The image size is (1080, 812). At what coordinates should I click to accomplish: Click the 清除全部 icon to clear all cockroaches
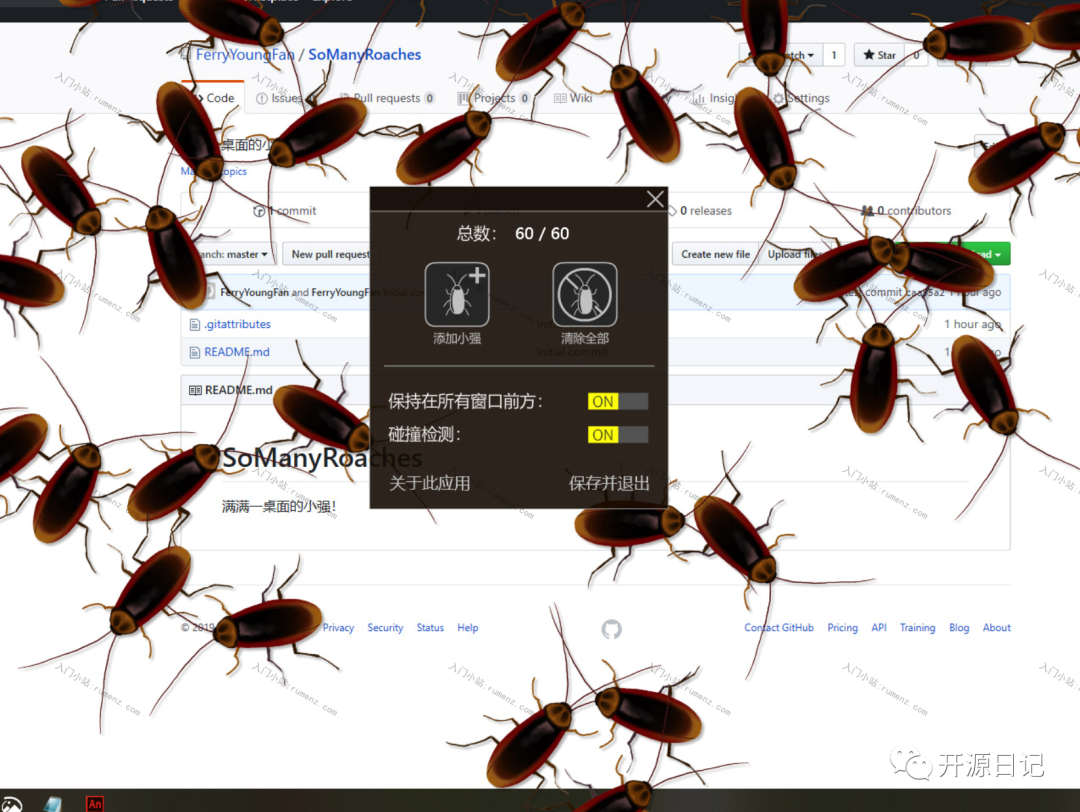tap(585, 293)
